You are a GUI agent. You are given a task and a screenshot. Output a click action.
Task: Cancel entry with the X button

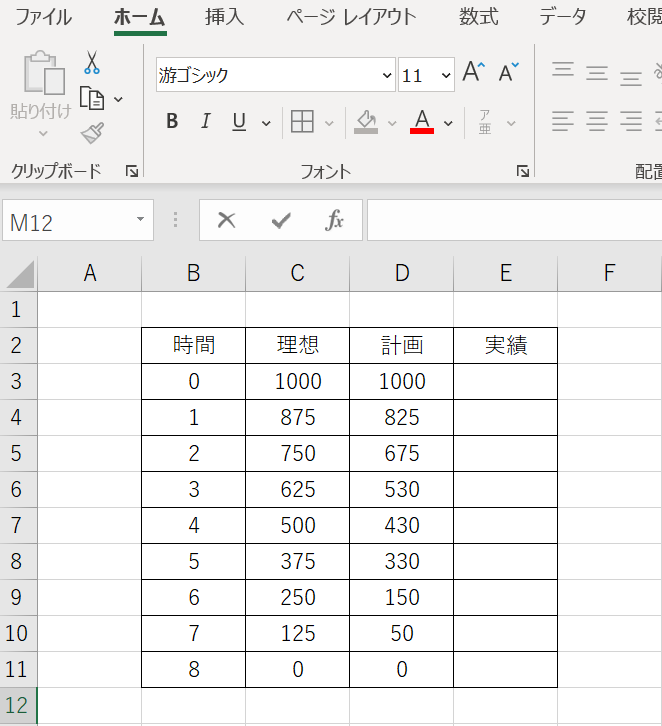pos(226,220)
